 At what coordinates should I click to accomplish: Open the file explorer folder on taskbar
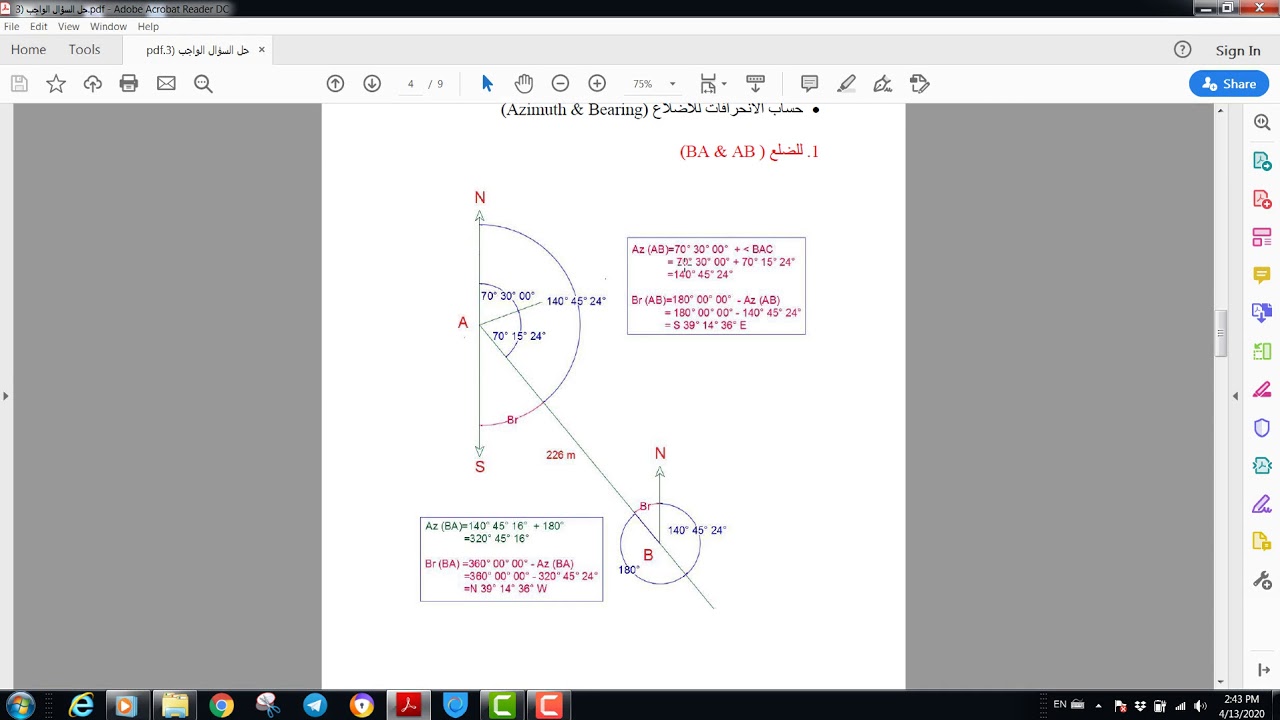click(174, 705)
